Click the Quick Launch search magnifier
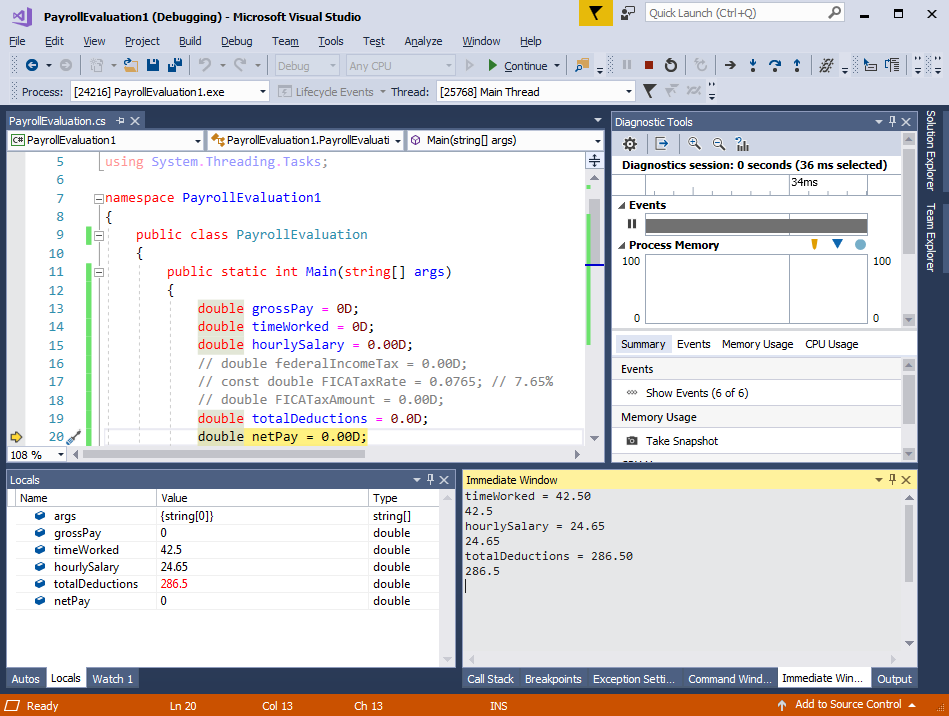Viewport: 949px width, 716px height. tap(834, 13)
